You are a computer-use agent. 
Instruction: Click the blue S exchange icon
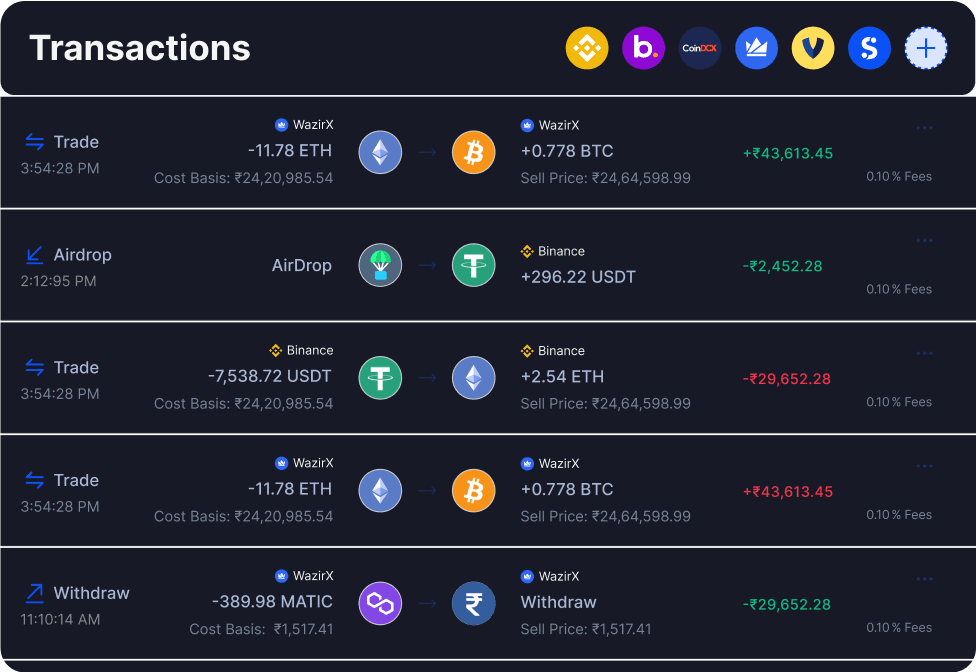click(x=869, y=47)
